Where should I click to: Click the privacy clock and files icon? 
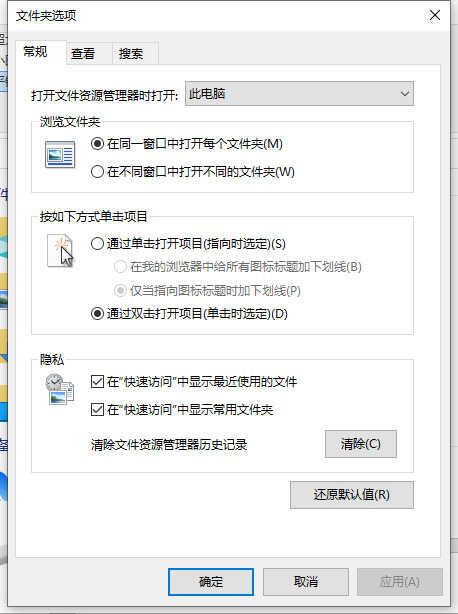[x=60, y=389]
